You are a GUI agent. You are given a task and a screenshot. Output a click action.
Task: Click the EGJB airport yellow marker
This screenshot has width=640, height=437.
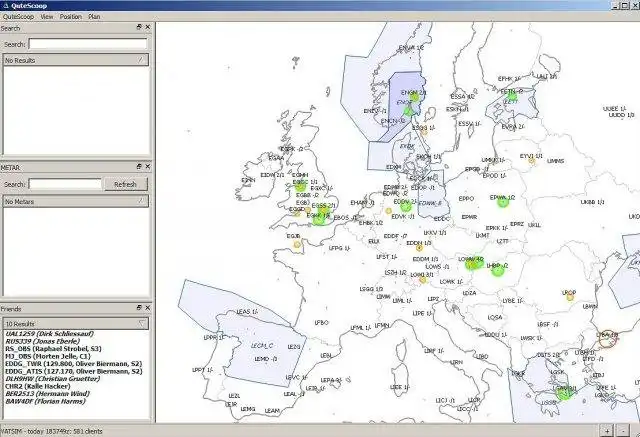coord(297,244)
